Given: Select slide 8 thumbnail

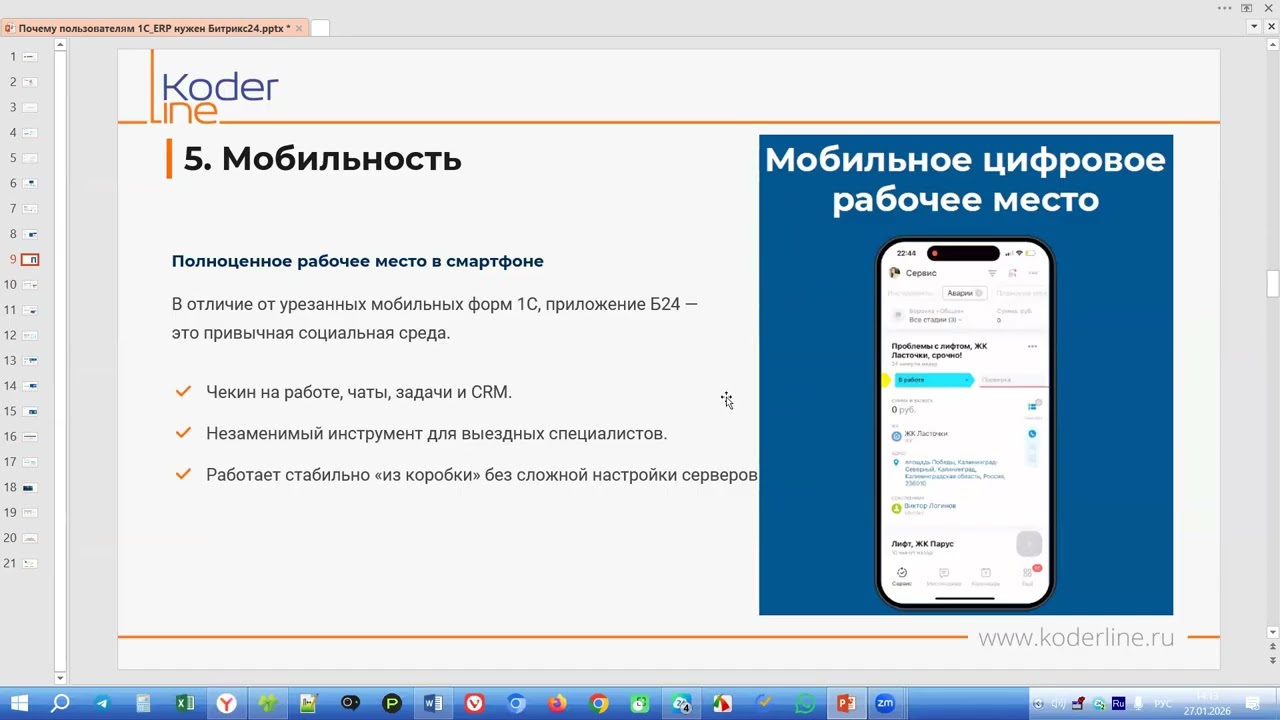Looking at the screenshot, I should coord(30,234).
